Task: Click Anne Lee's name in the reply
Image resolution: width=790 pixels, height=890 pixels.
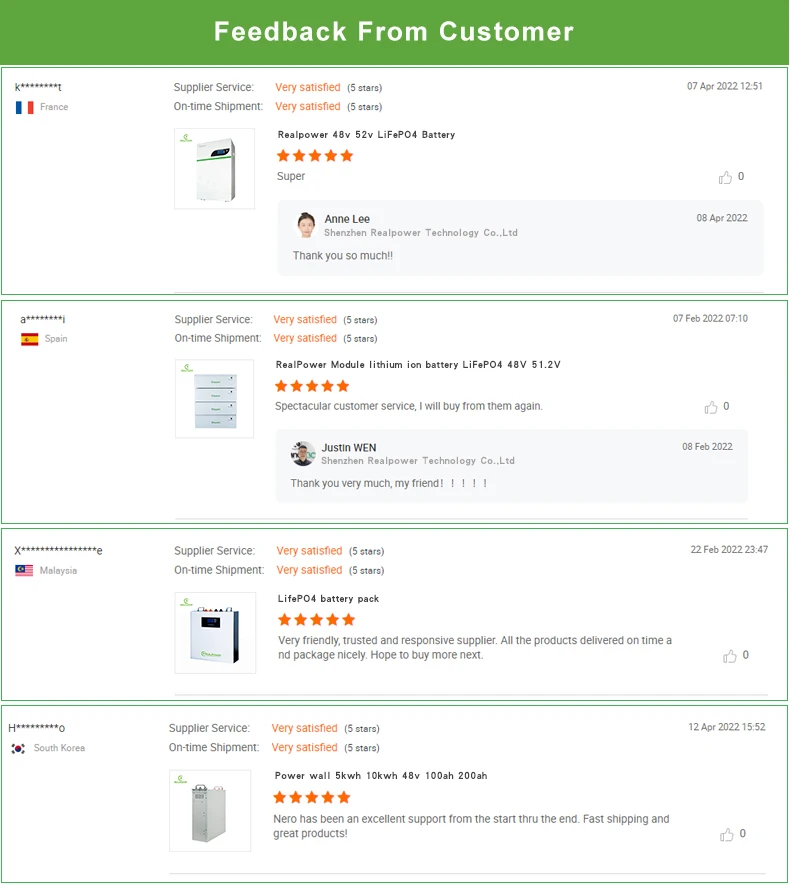Action: click(347, 219)
